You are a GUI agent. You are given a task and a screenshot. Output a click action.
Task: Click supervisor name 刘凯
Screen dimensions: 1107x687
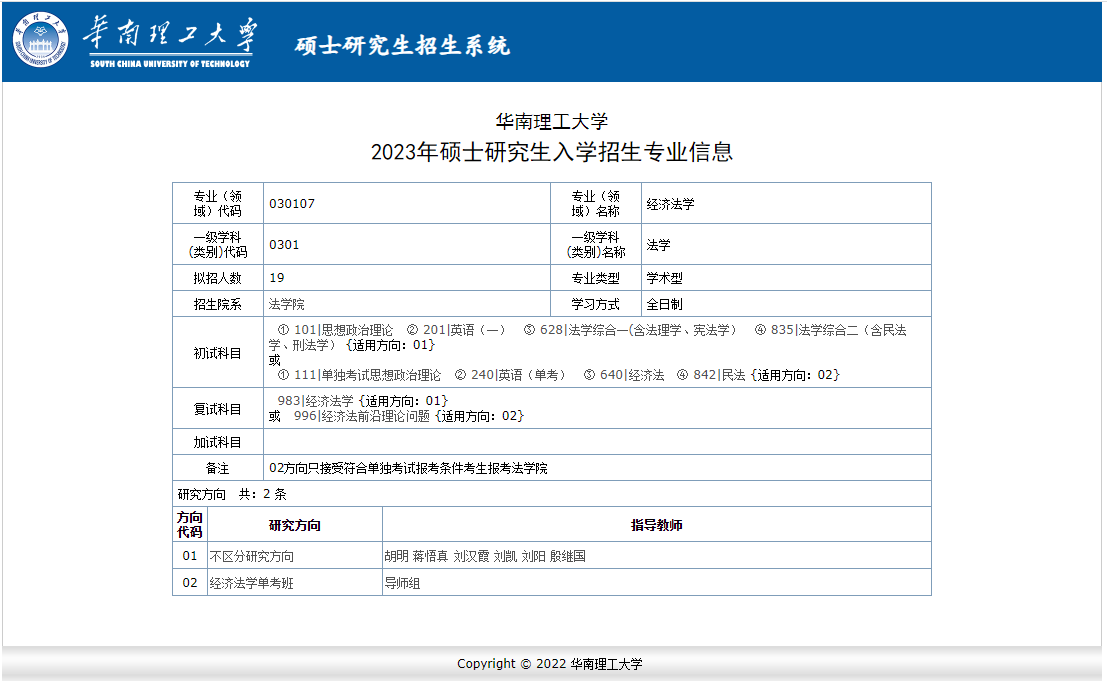tap(505, 556)
